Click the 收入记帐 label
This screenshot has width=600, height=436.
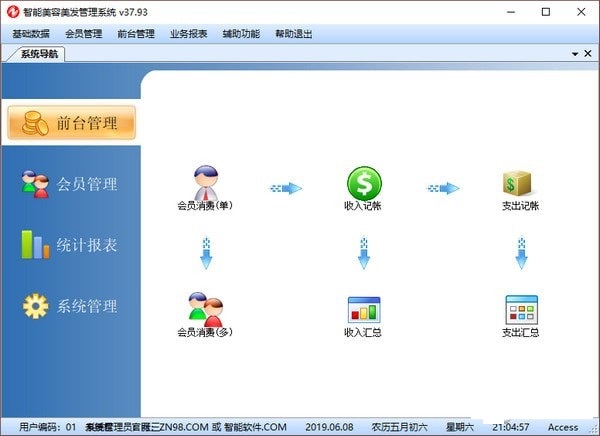(363, 206)
